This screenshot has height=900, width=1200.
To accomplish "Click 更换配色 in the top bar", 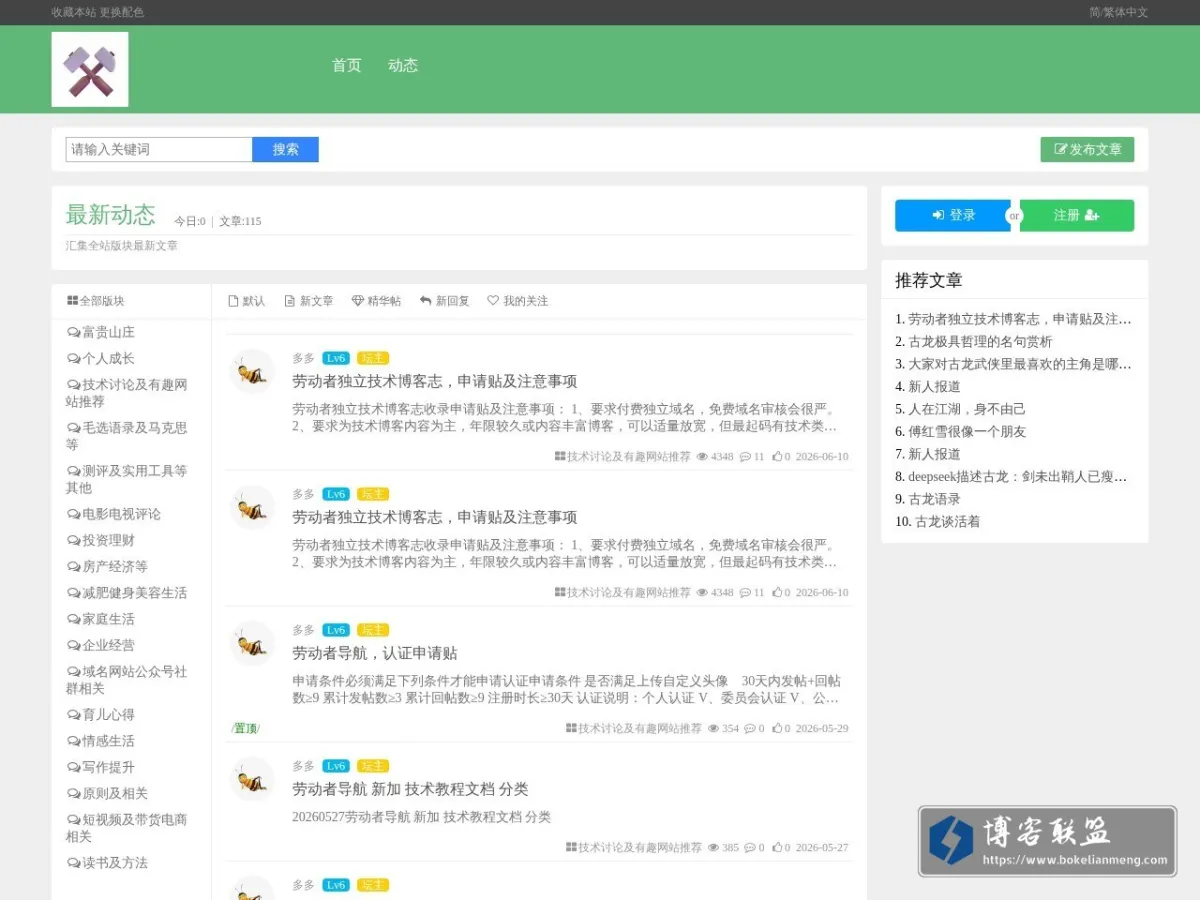I will click(122, 12).
